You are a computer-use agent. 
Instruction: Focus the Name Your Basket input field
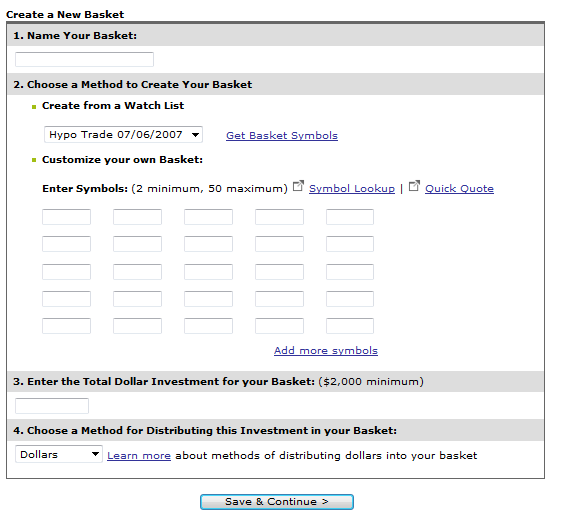(x=84, y=59)
